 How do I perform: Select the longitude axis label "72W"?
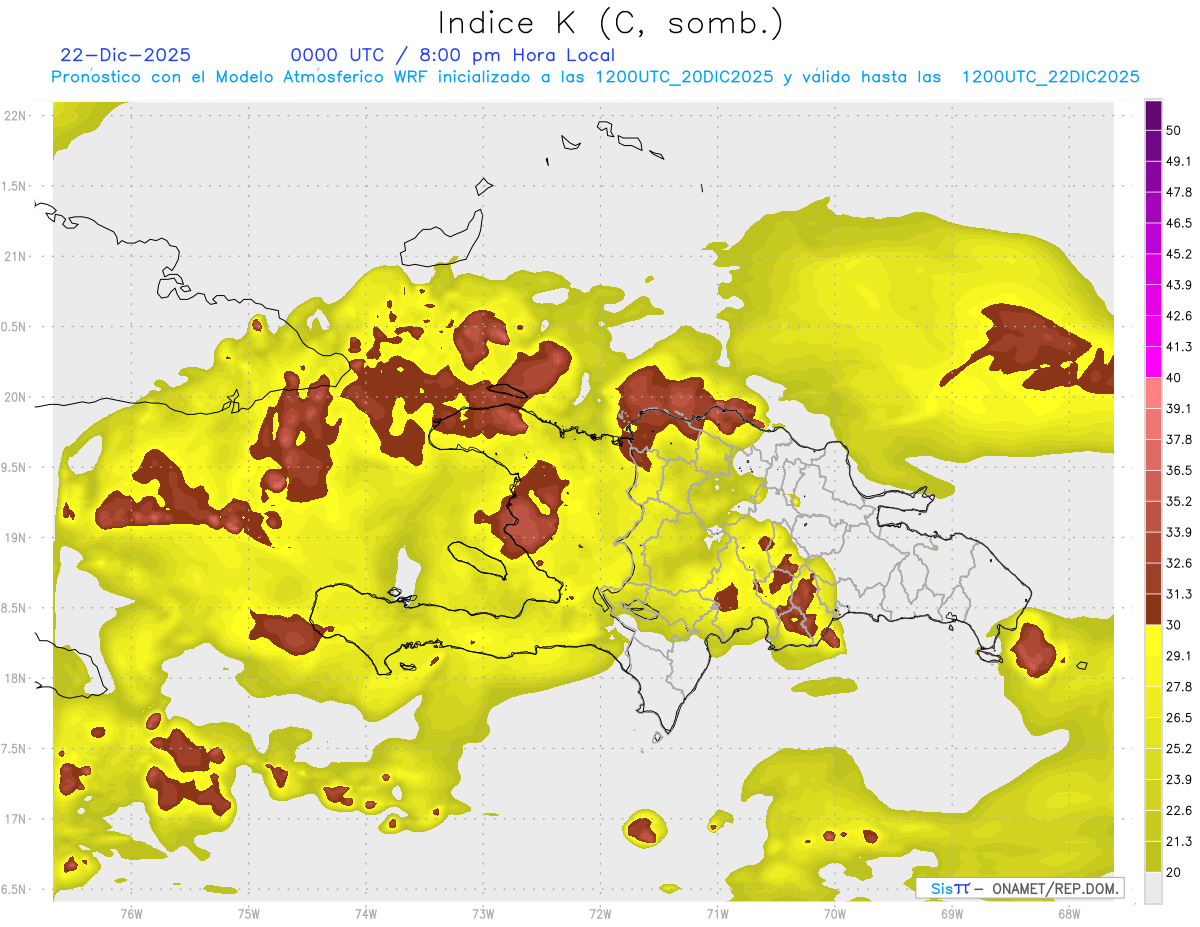[600, 914]
